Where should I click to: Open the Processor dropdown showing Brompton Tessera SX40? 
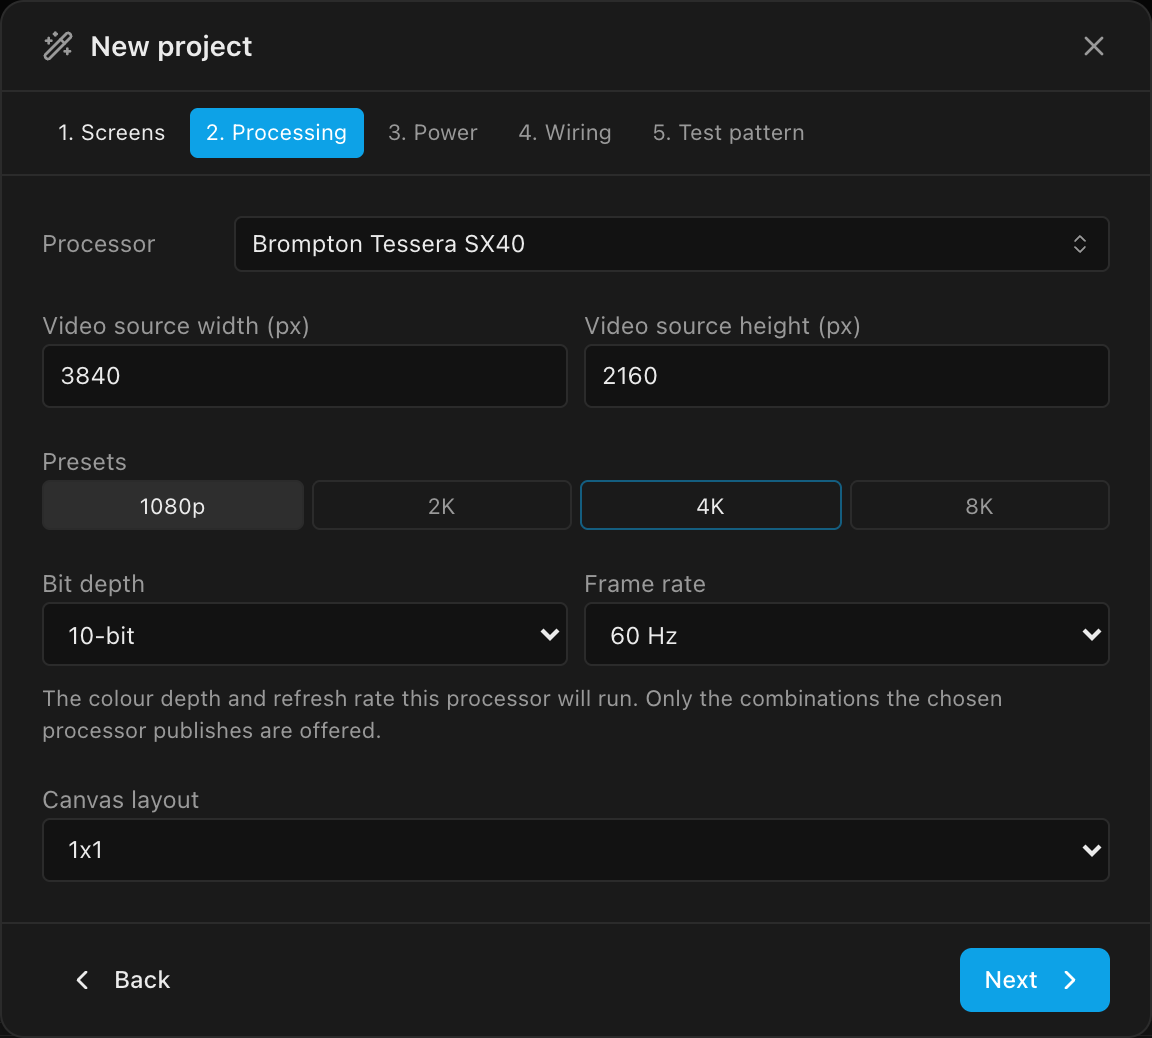(672, 244)
